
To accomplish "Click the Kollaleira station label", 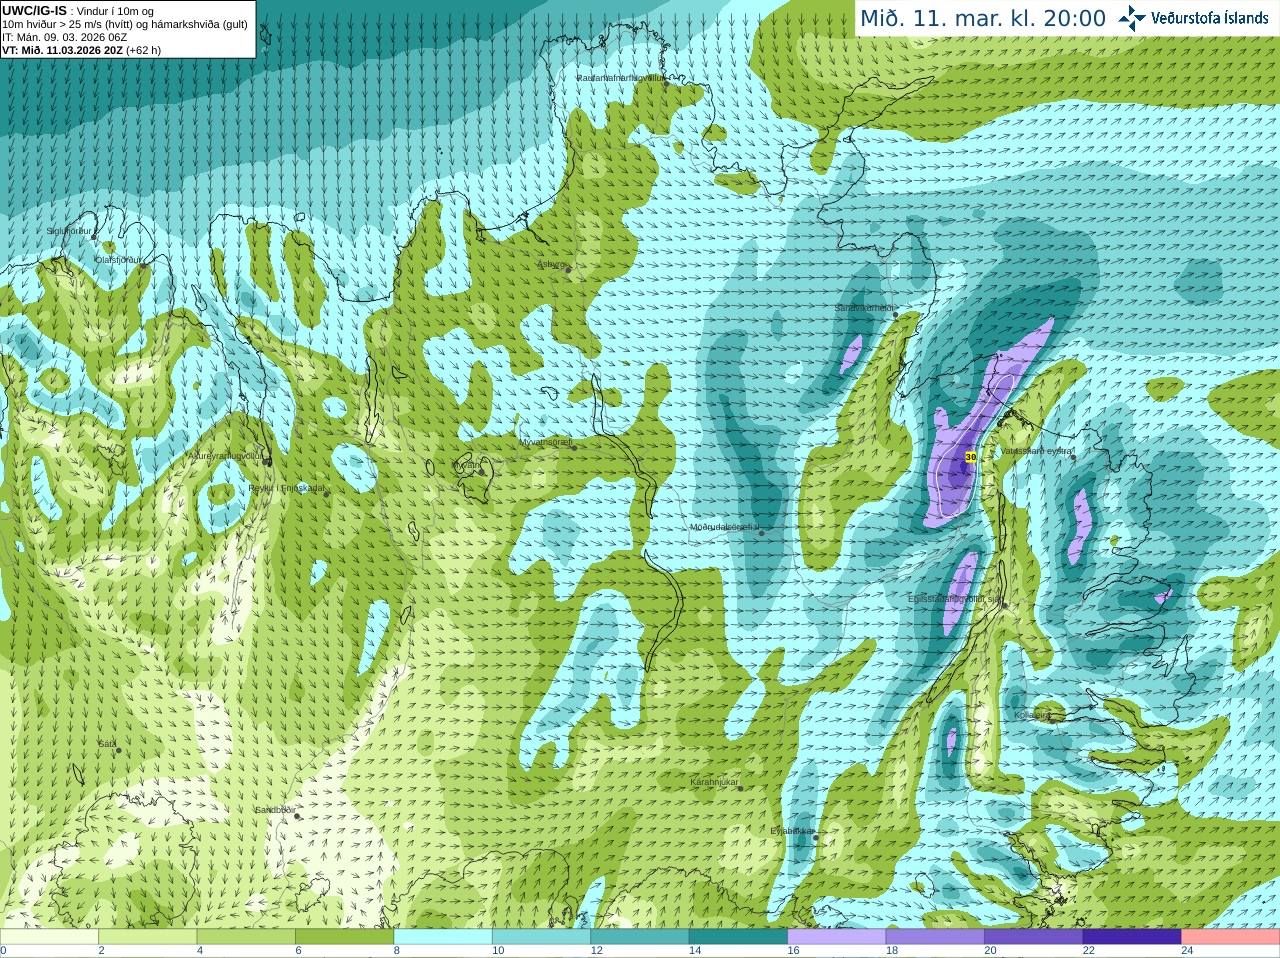I will [1031, 715].
